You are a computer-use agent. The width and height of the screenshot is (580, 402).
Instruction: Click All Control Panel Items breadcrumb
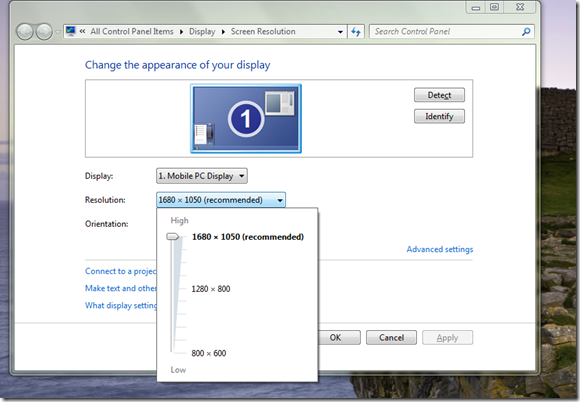[x=132, y=32]
